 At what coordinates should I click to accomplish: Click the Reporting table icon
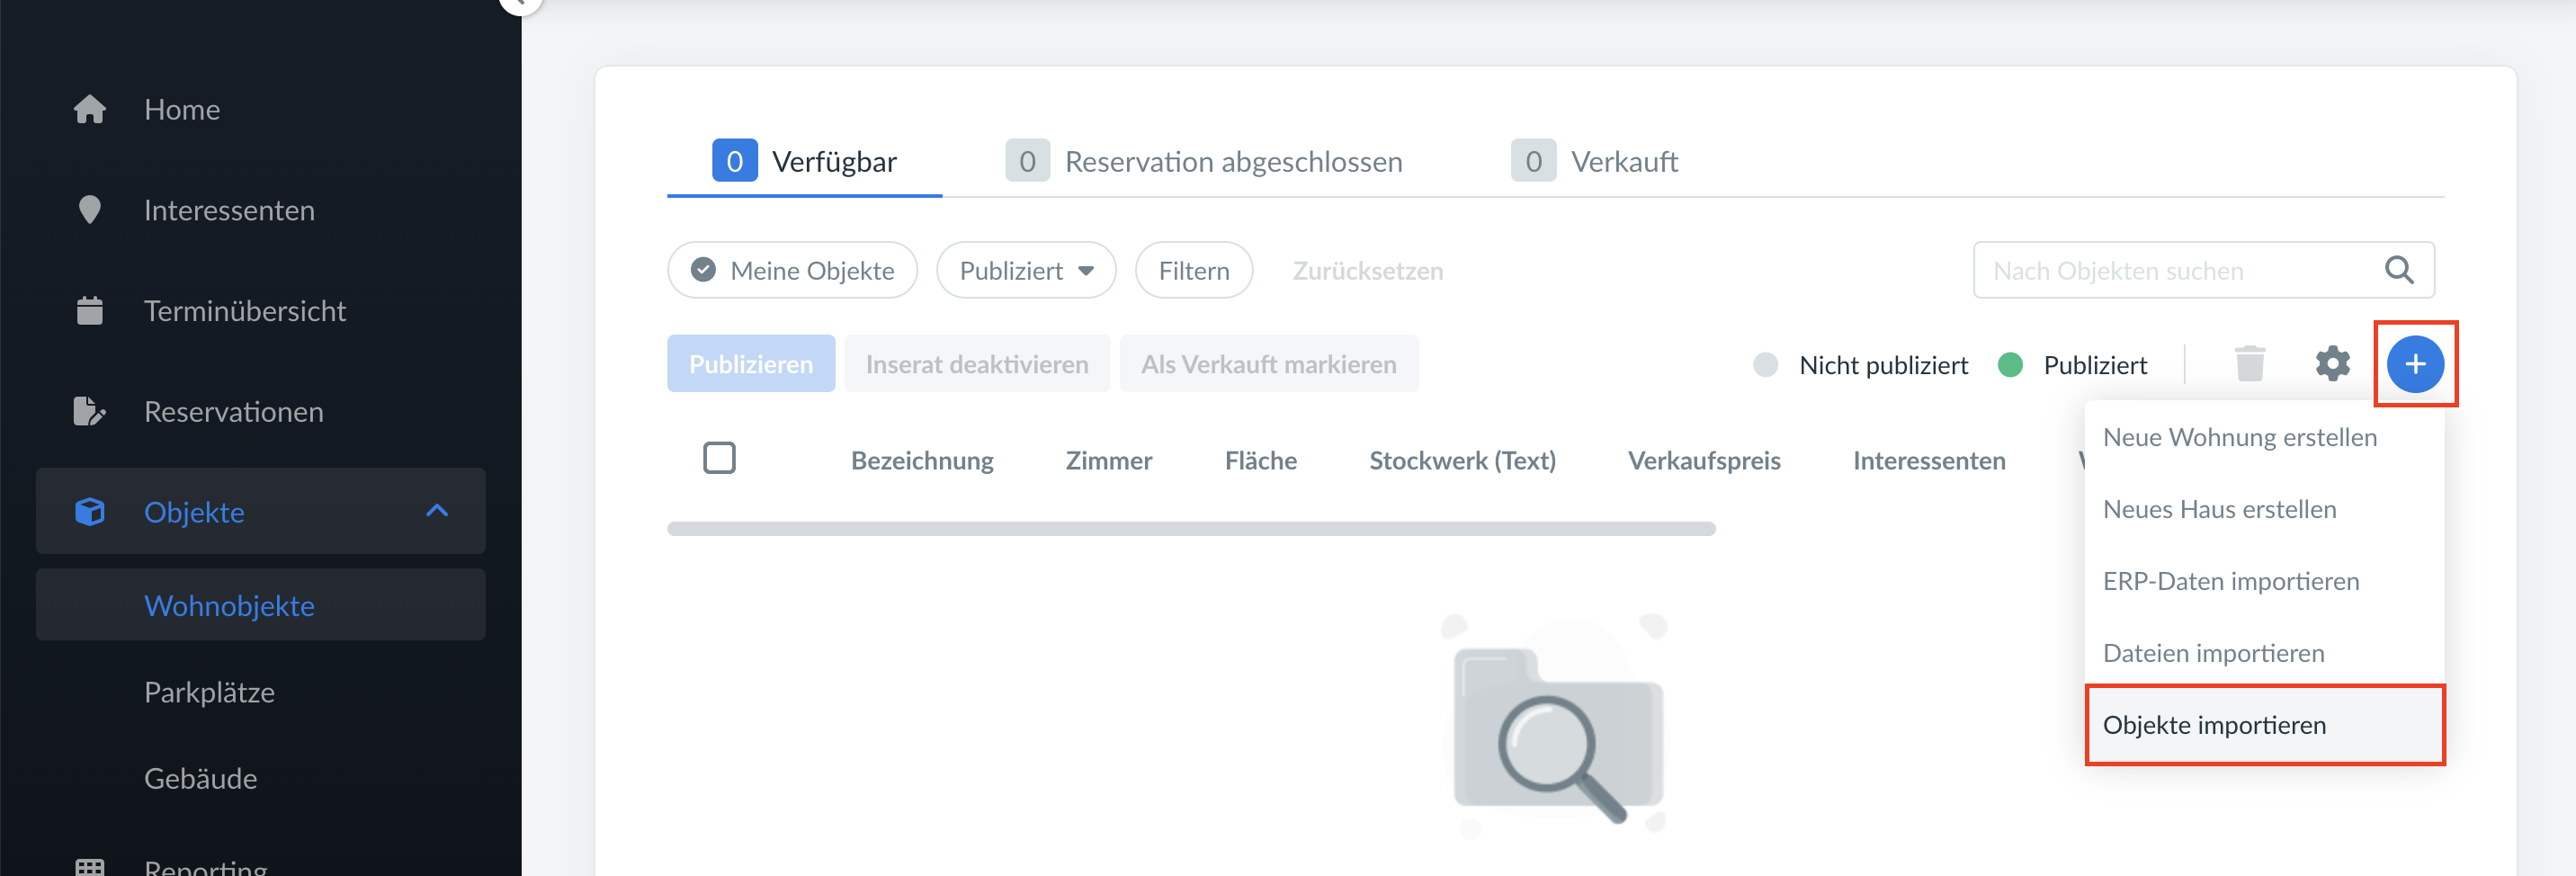click(90, 867)
